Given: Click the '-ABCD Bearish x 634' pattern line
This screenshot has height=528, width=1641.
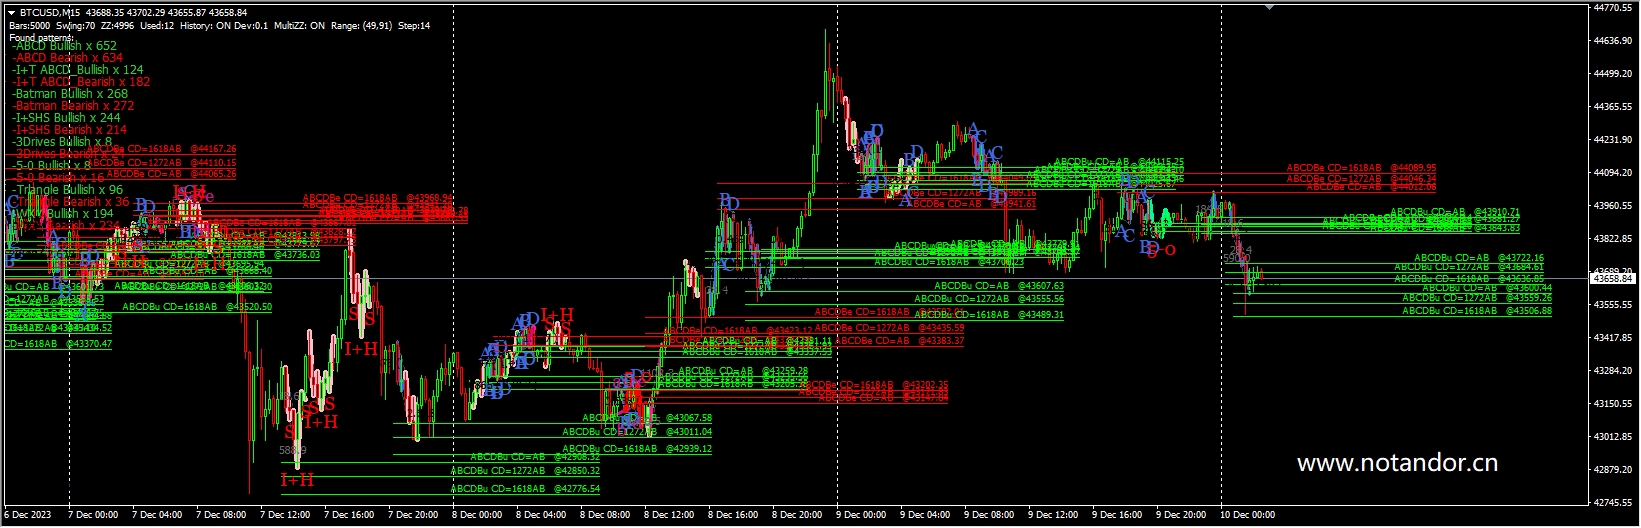Looking at the screenshot, I should pos(68,58).
